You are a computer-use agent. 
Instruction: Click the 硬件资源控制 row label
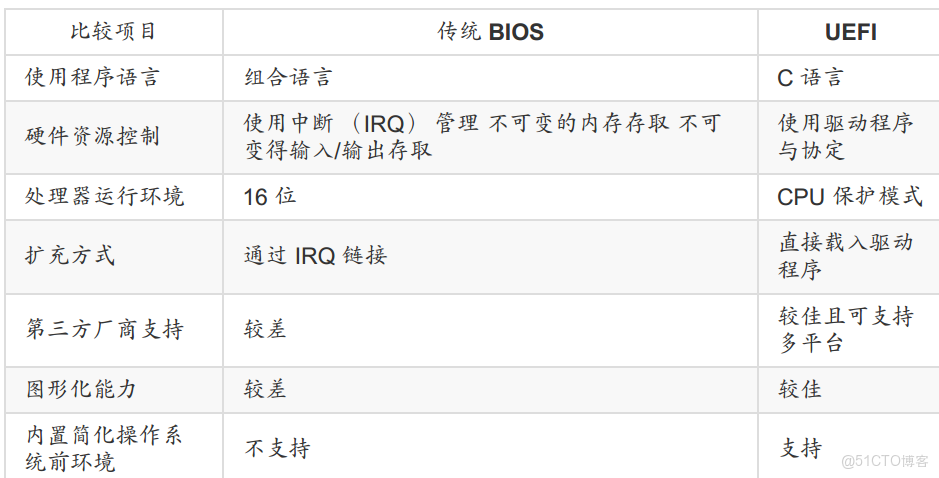pos(92,136)
